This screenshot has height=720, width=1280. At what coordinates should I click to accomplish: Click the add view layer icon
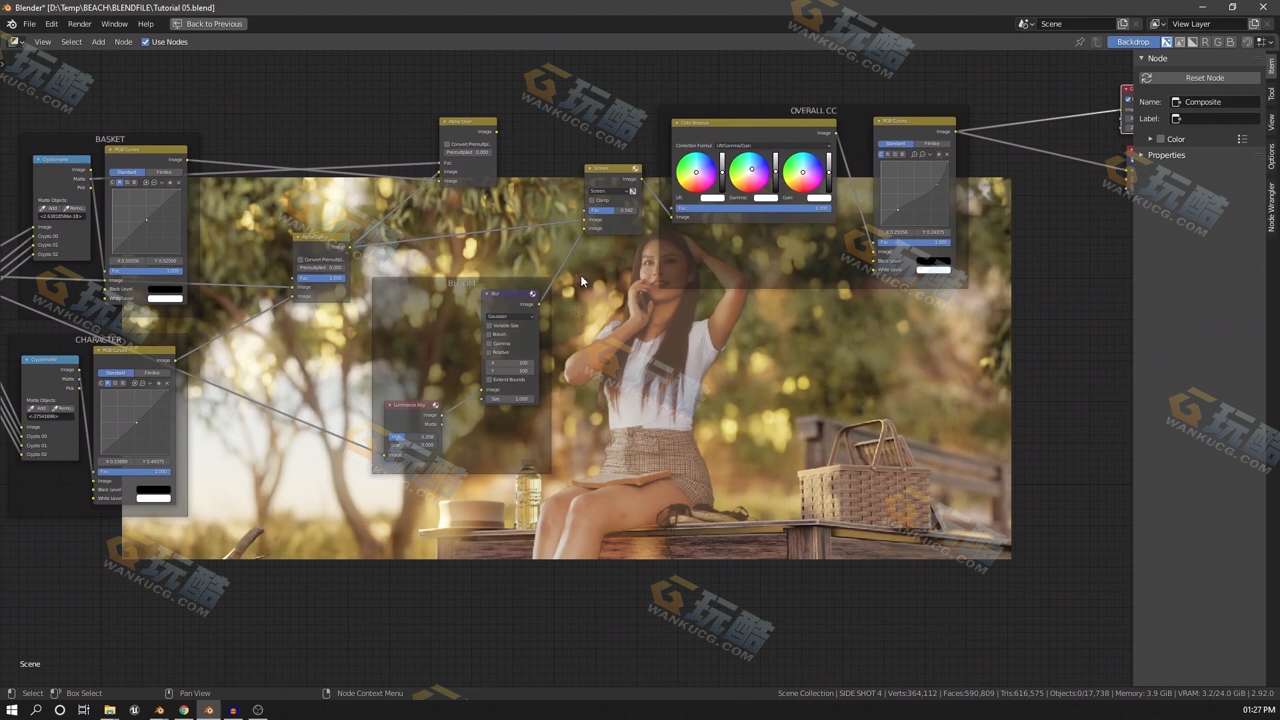click(x=1254, y=24)
